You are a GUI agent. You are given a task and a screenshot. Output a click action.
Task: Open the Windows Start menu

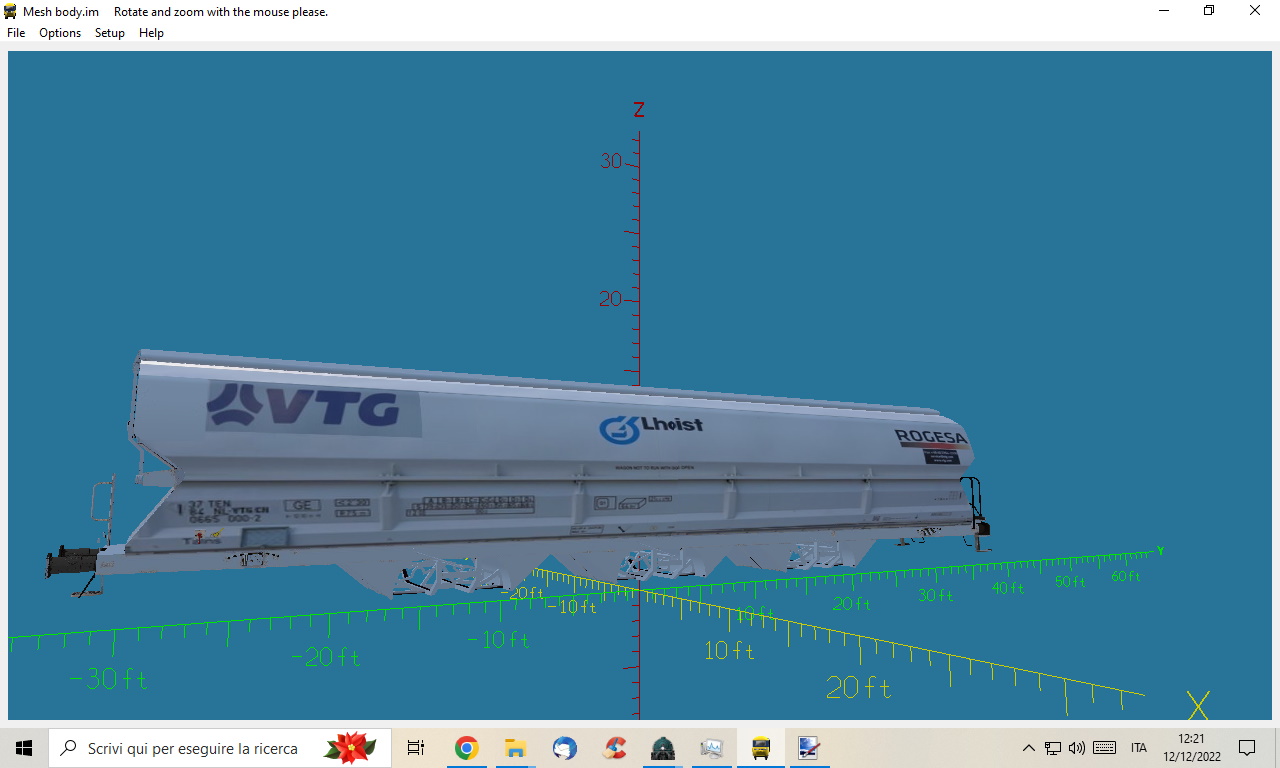coord(24,748)
